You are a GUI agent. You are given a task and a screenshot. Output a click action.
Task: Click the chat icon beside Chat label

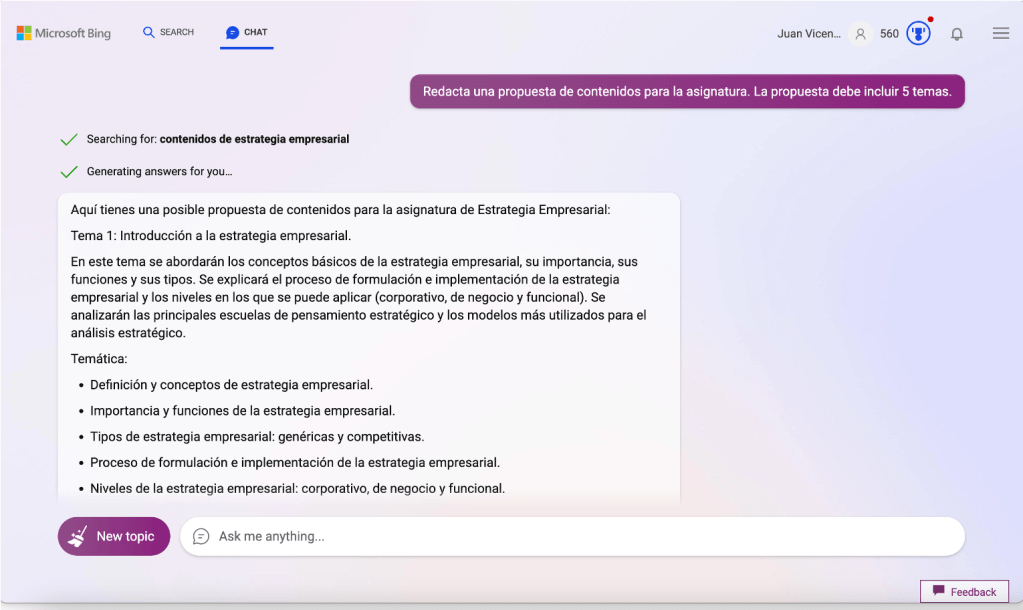tap(232, 33)
